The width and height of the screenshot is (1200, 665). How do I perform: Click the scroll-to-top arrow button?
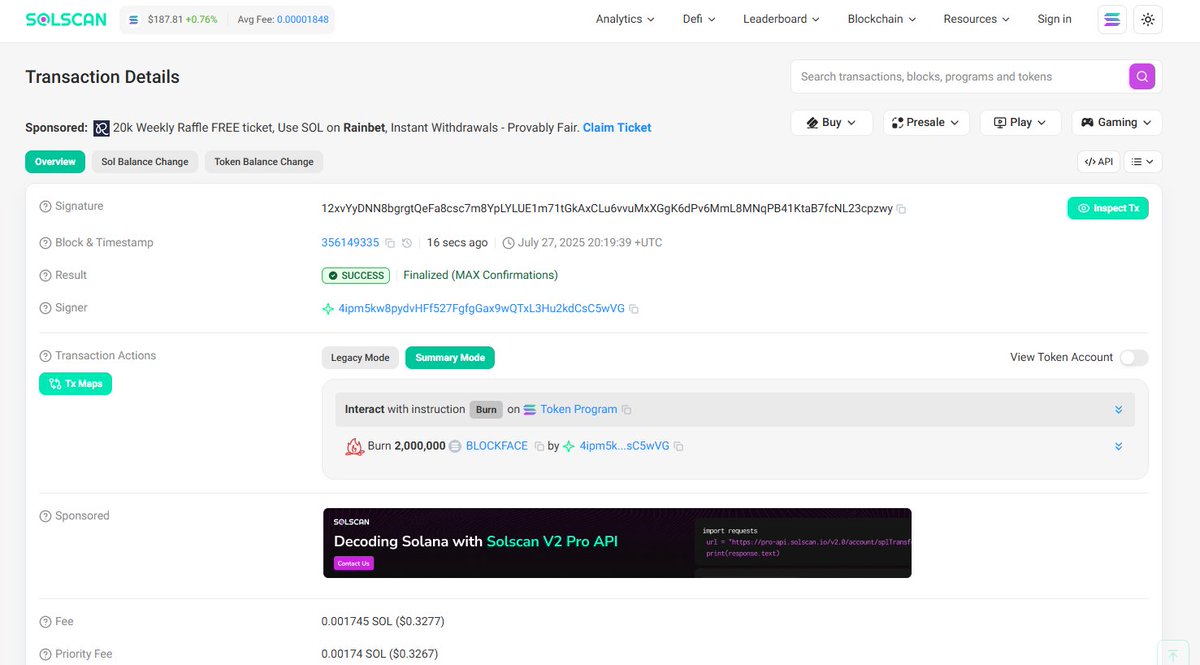[1173, 655]
